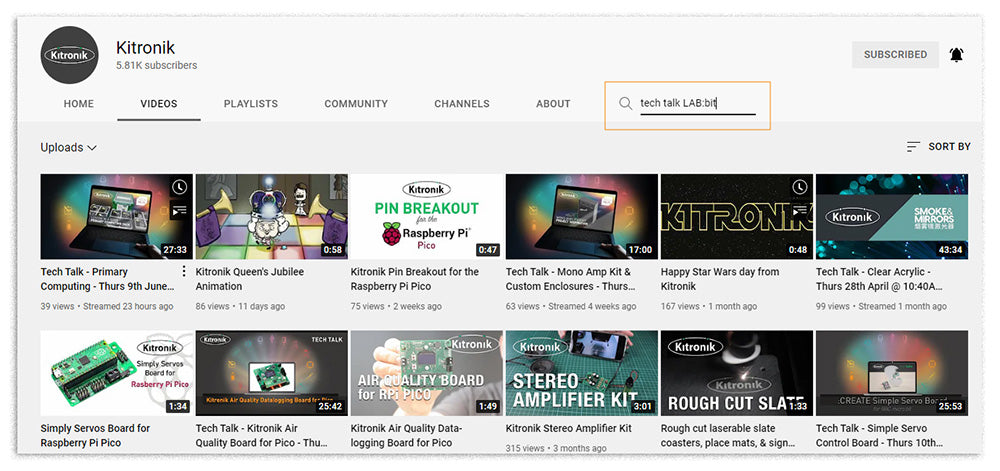Open the About tab
The width and height of the screenshot is (1000, 471).
[553, 104]
